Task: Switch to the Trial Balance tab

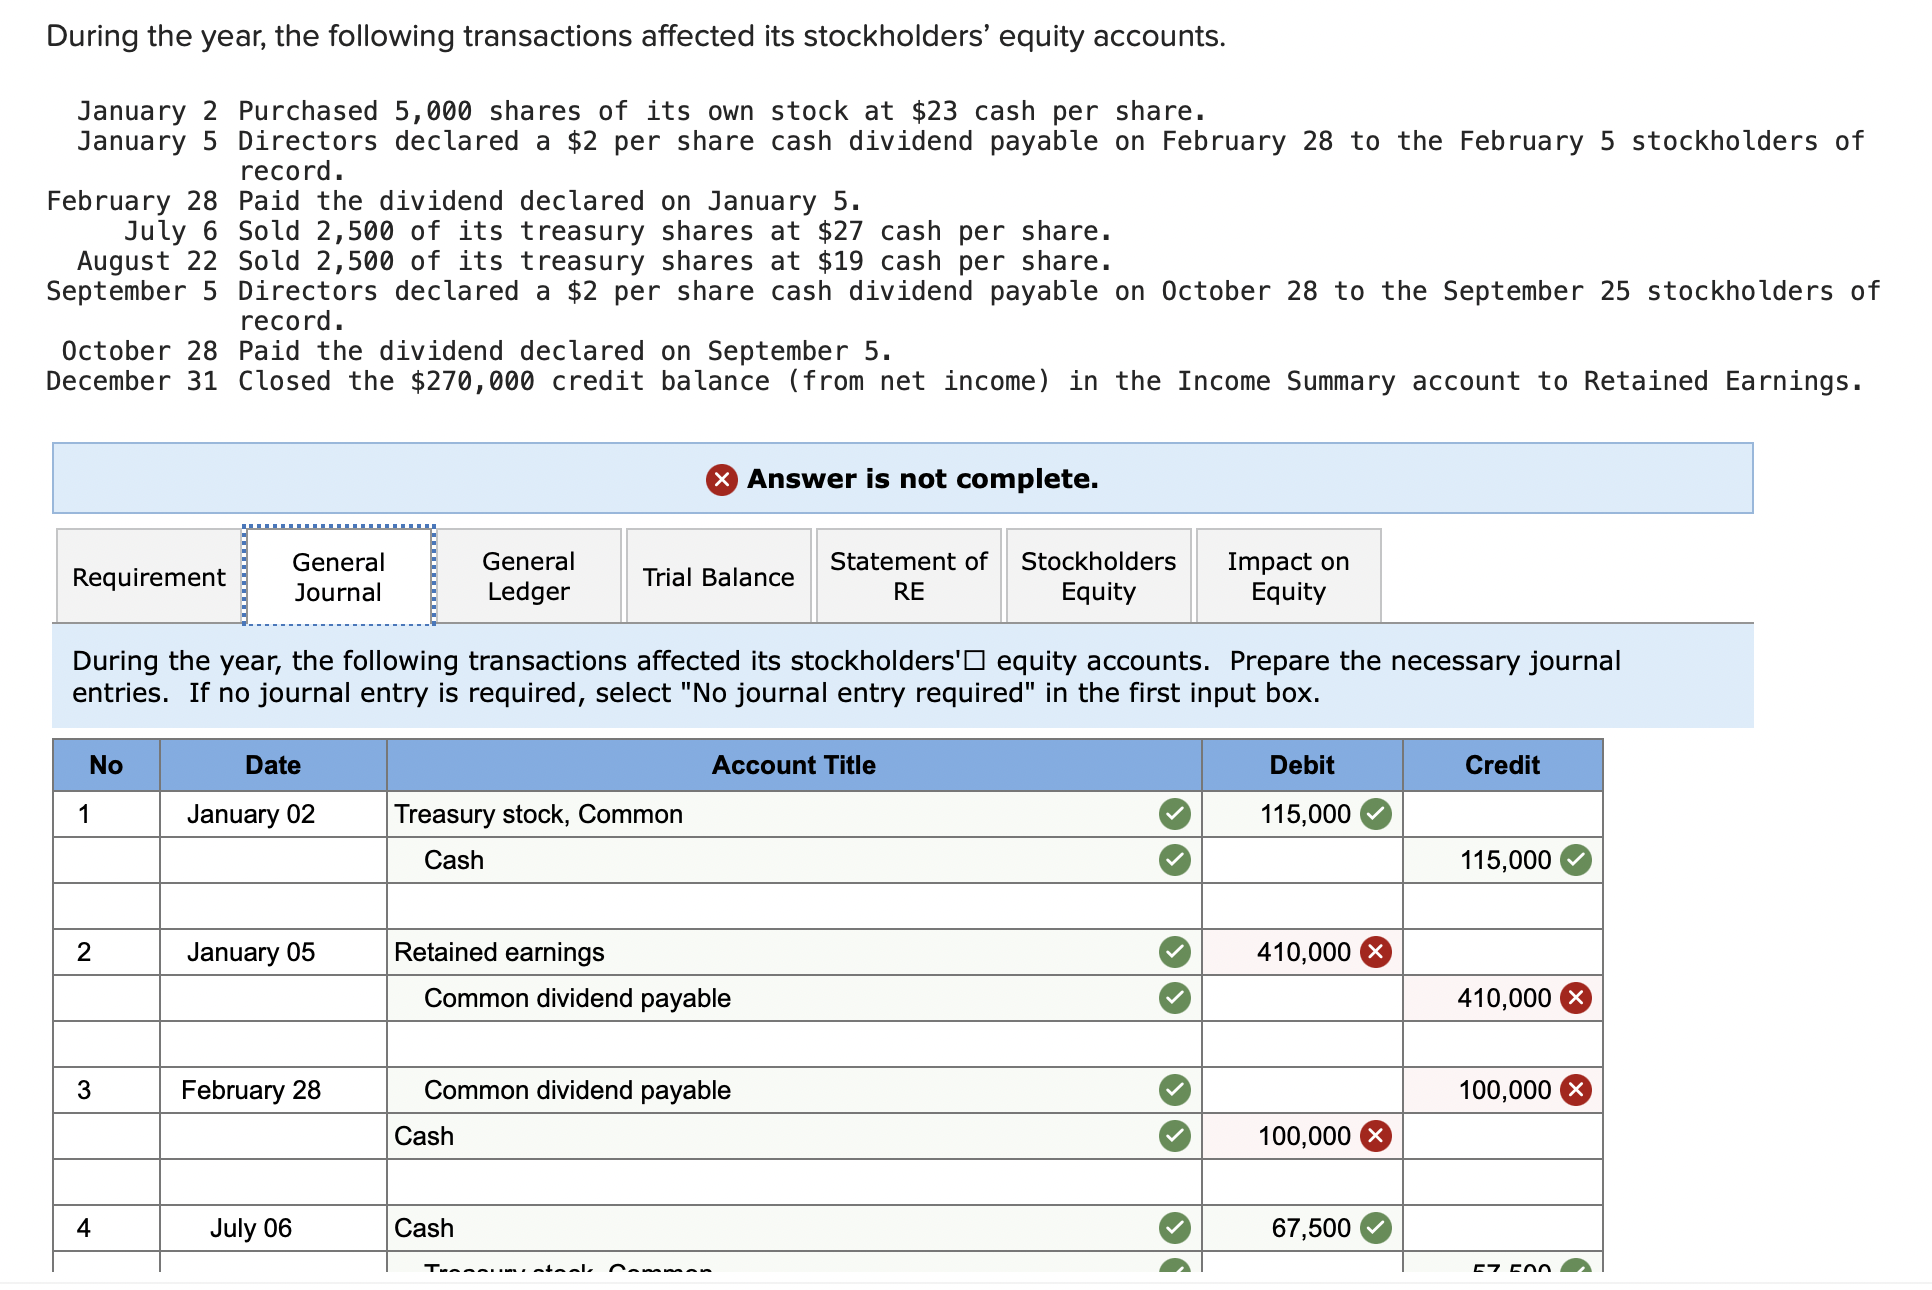Action: pyautogui.click(x=718, y=576)
